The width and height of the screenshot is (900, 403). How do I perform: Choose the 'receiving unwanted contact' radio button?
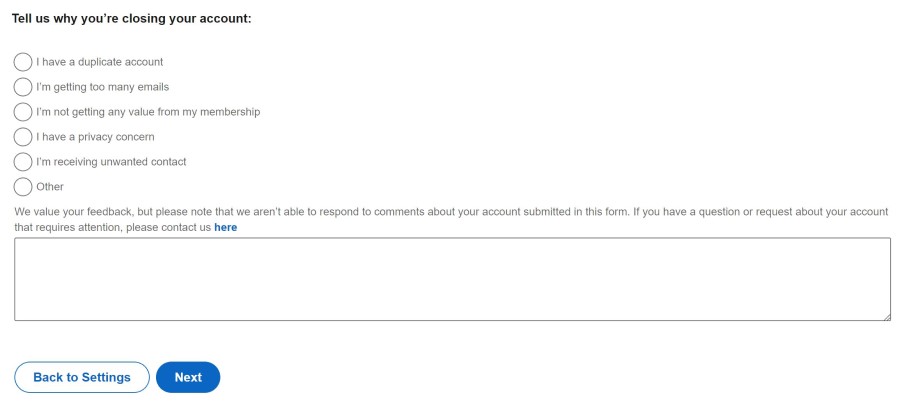click(x=23, y=162)
